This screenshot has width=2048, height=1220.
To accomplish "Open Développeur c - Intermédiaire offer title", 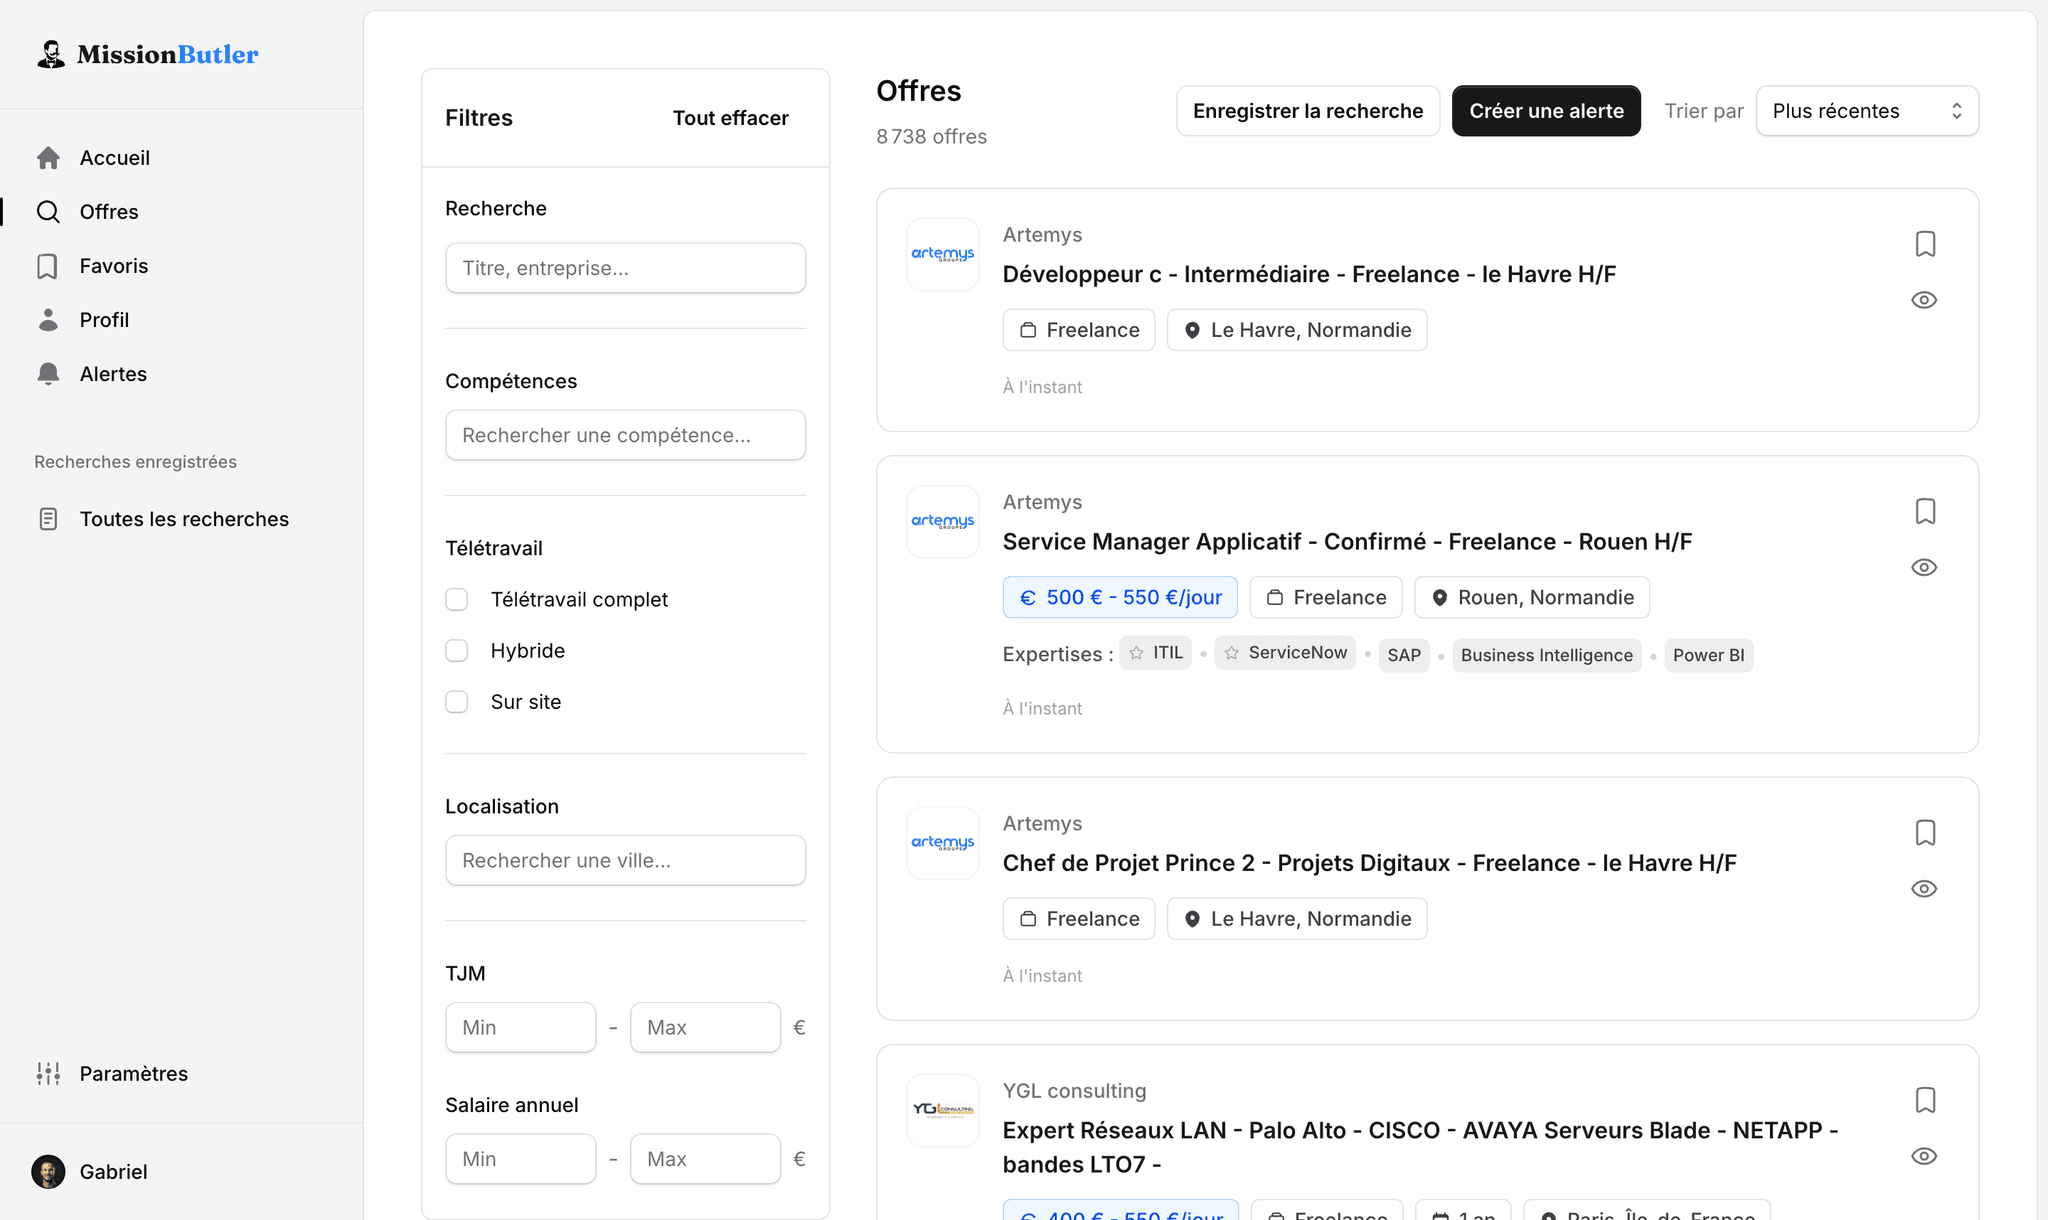I will coord(1309,274).
